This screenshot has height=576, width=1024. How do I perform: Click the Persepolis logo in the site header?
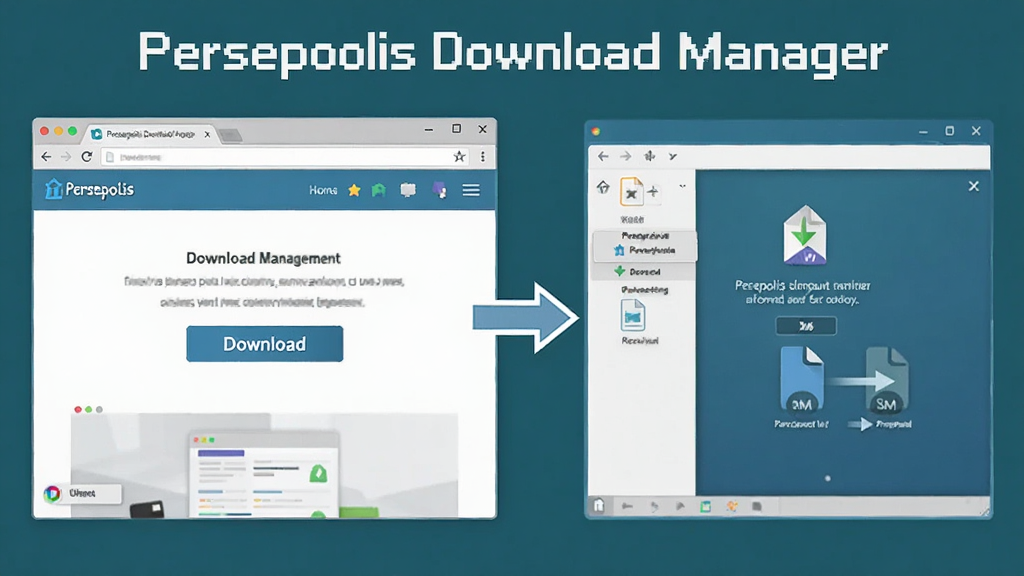[x=89, y=189]
